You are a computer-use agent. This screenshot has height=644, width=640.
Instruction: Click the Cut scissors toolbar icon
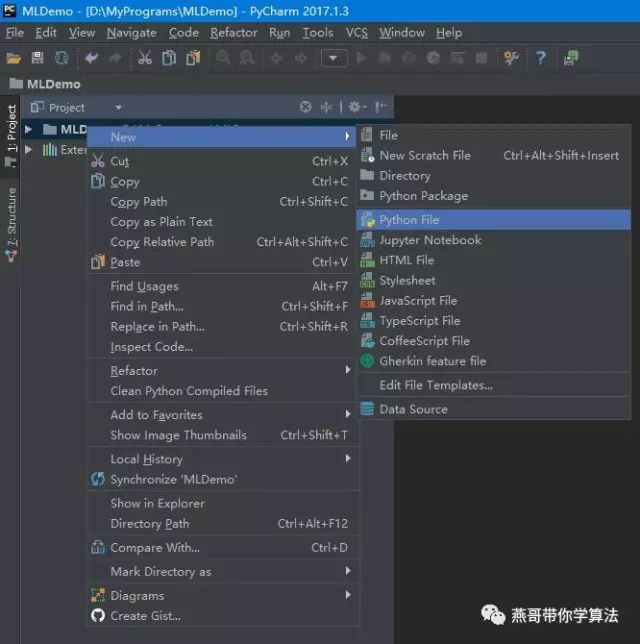(x=145, y=58)
